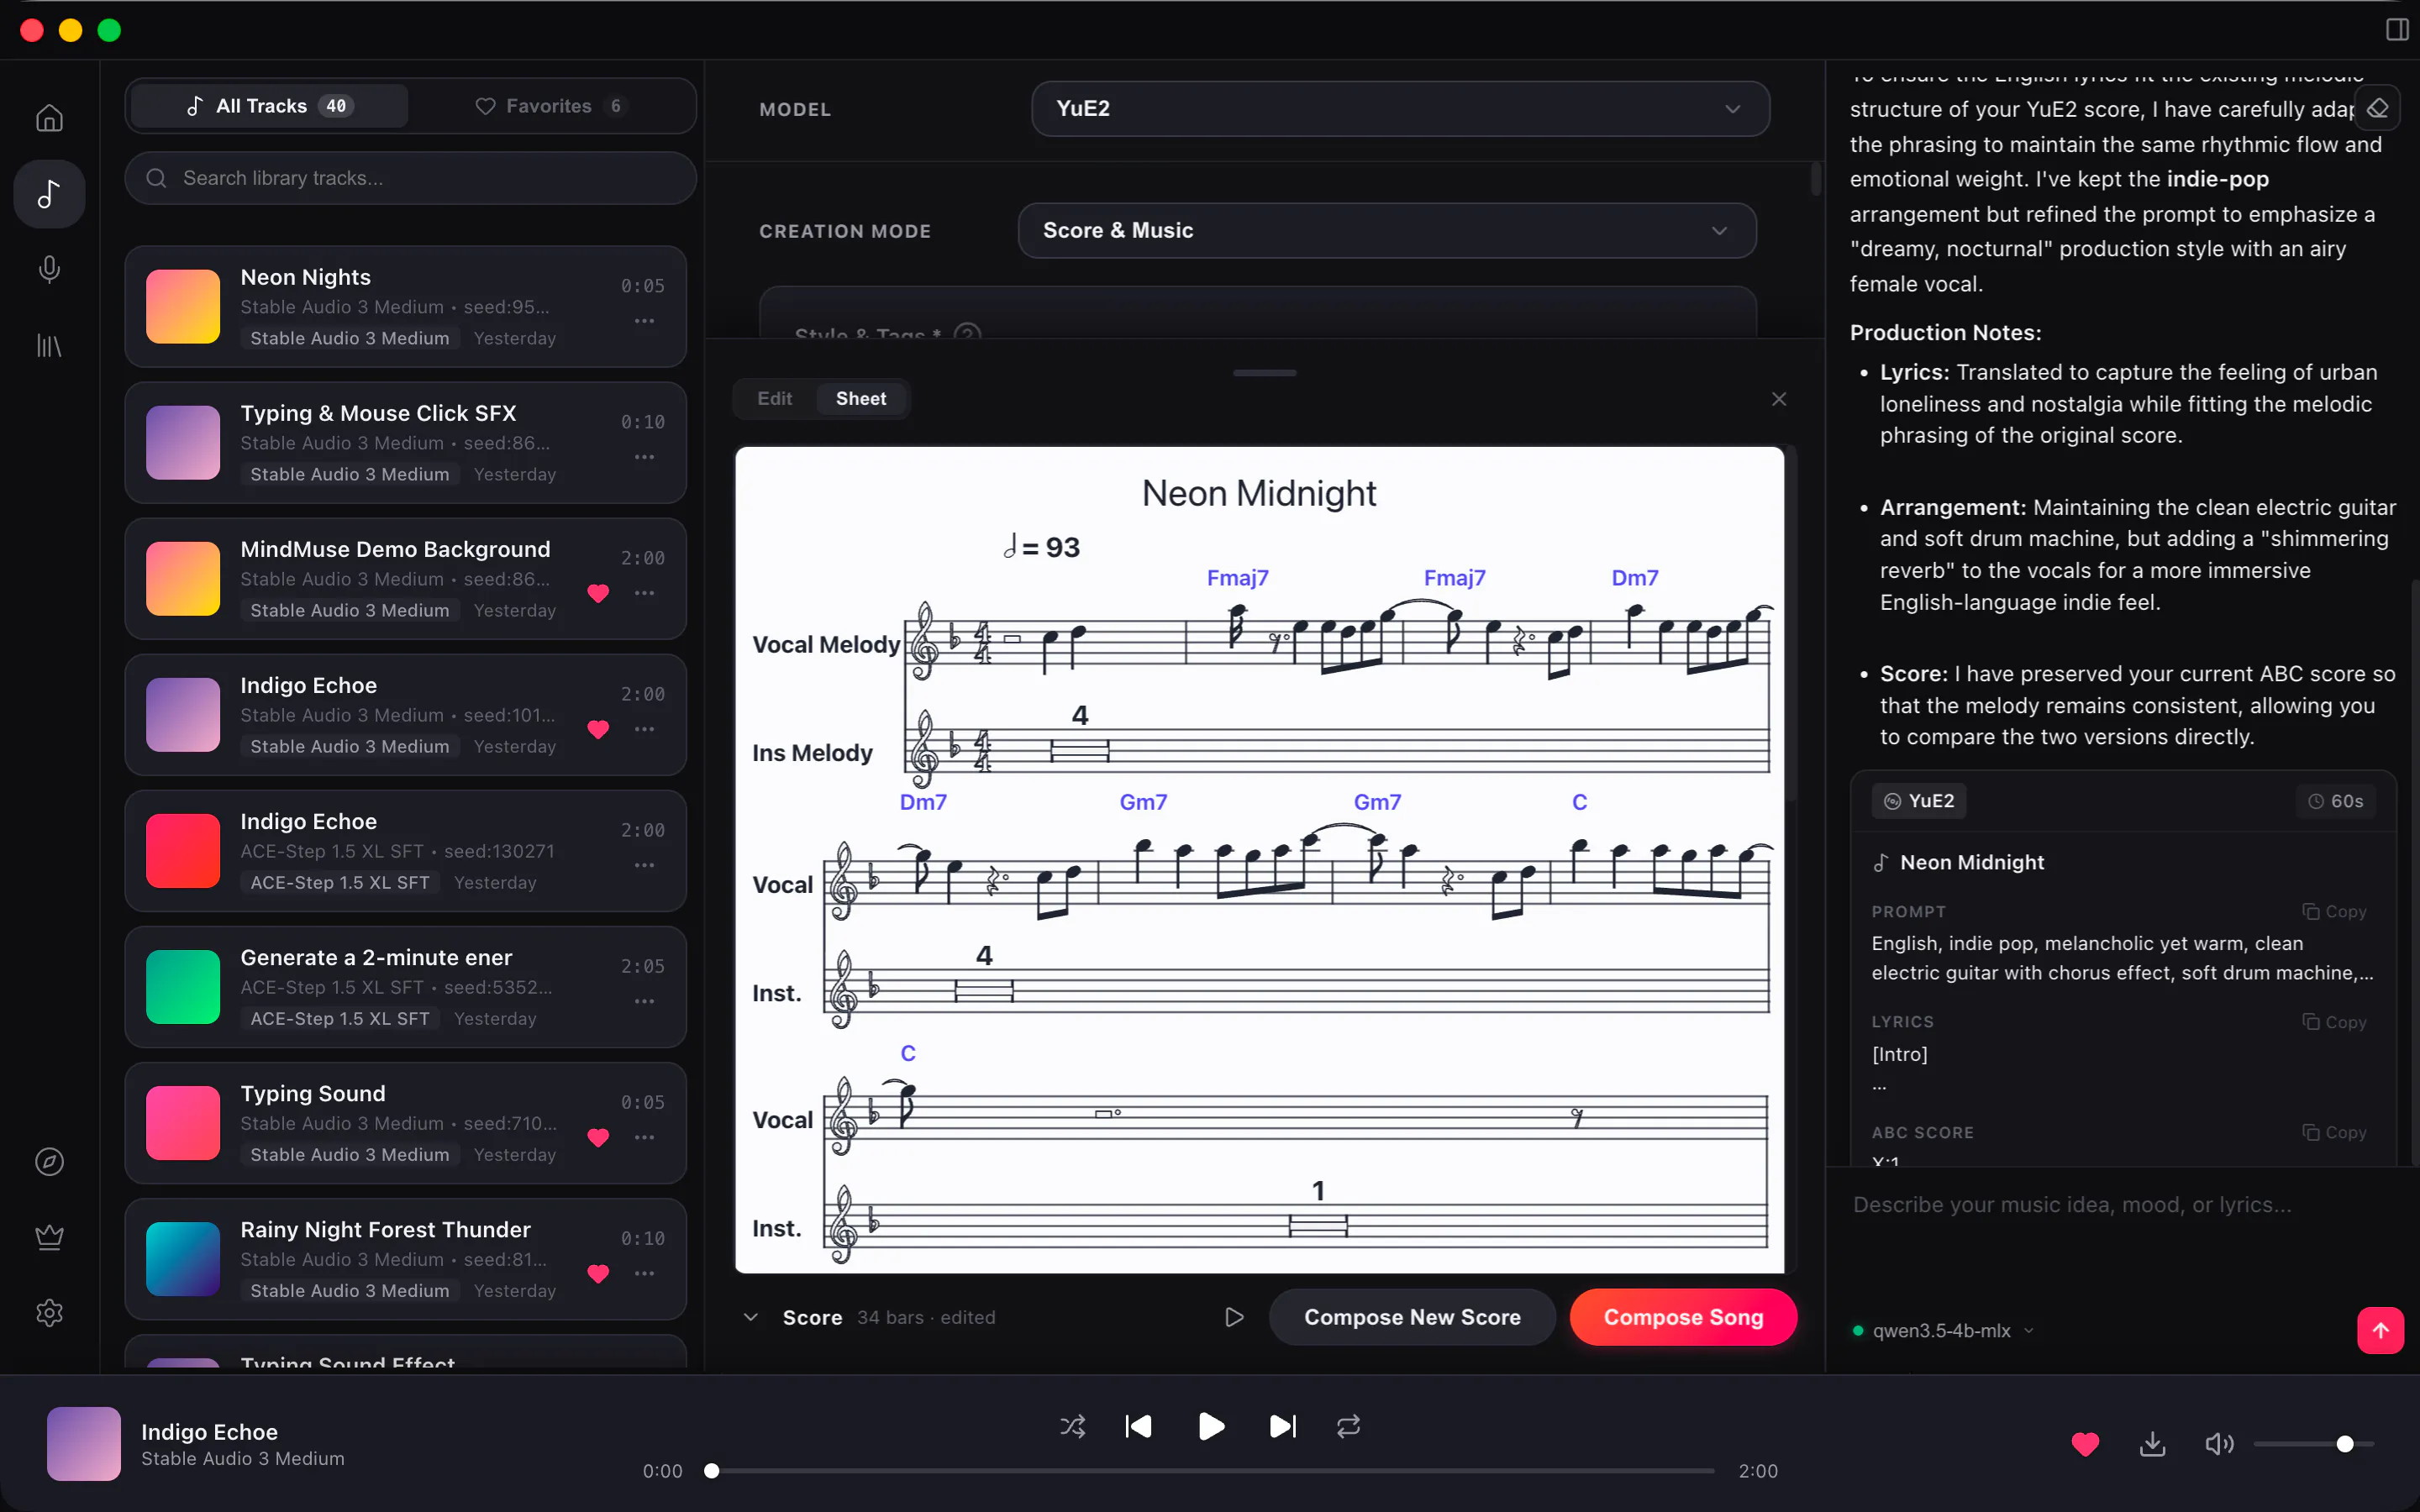
Task: Open the compass Explore icon
Action: click(x=49, y=1161)
